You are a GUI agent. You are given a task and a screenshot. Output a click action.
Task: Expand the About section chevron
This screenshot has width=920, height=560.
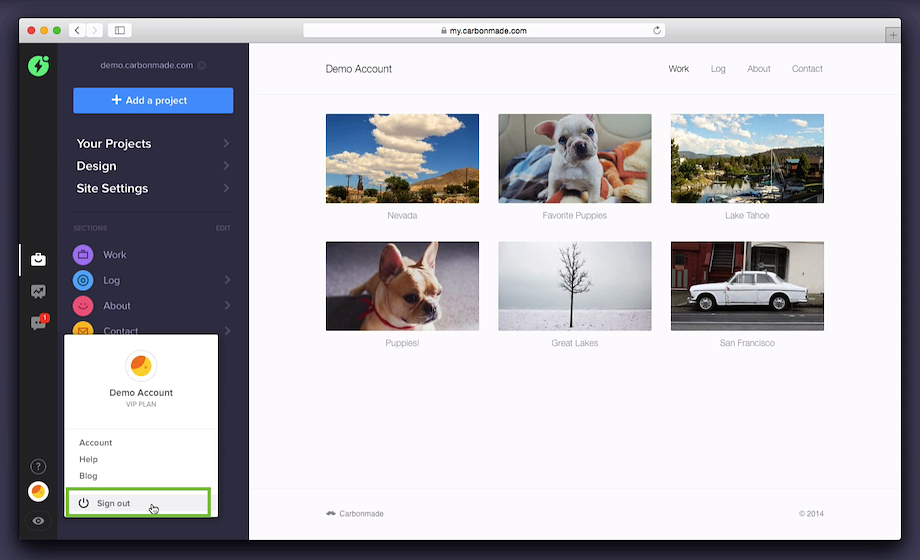click(227, 305)
